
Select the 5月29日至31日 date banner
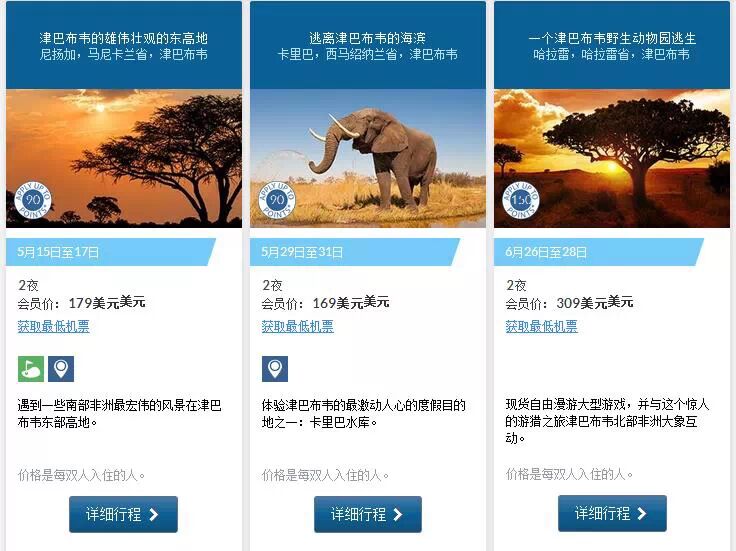(355, 252)
